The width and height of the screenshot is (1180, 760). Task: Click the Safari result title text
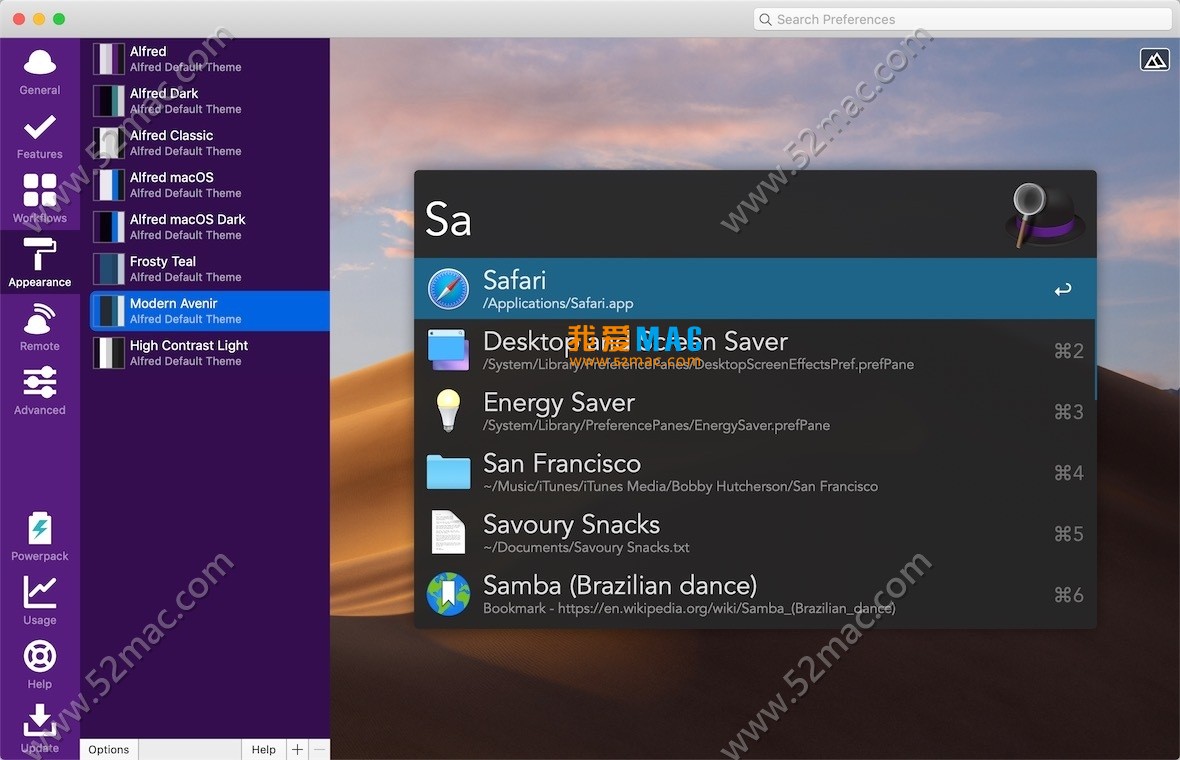point(514,280)
